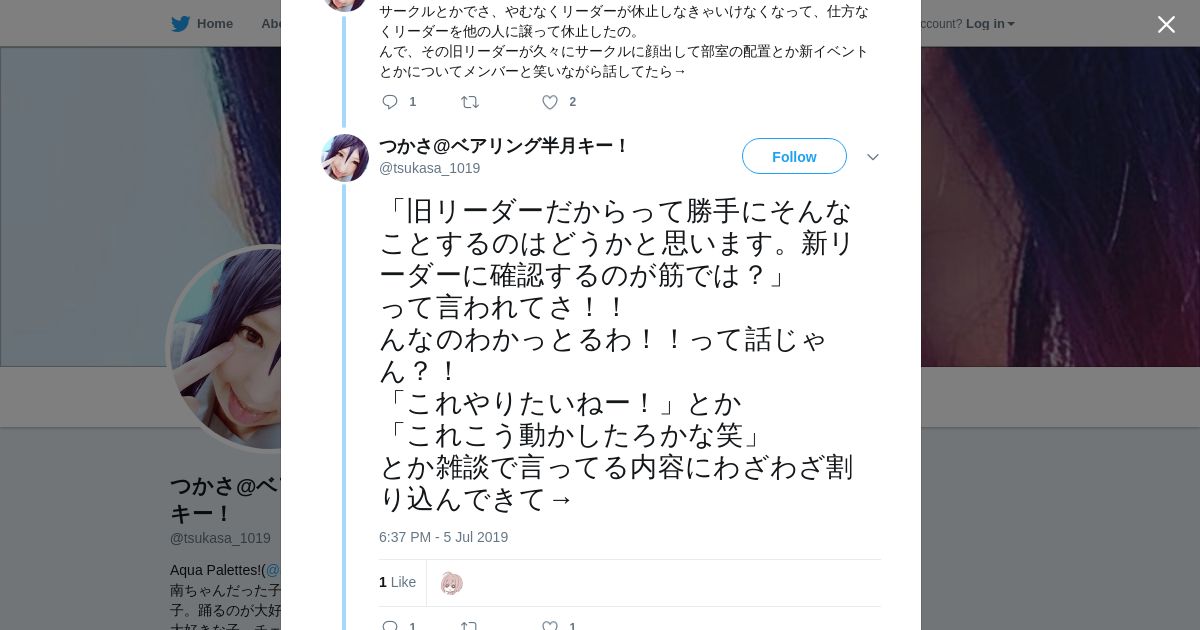This screenshot has height=630, width=1200.
Task: View who liked via the 1 Like link
Action: 397,582
